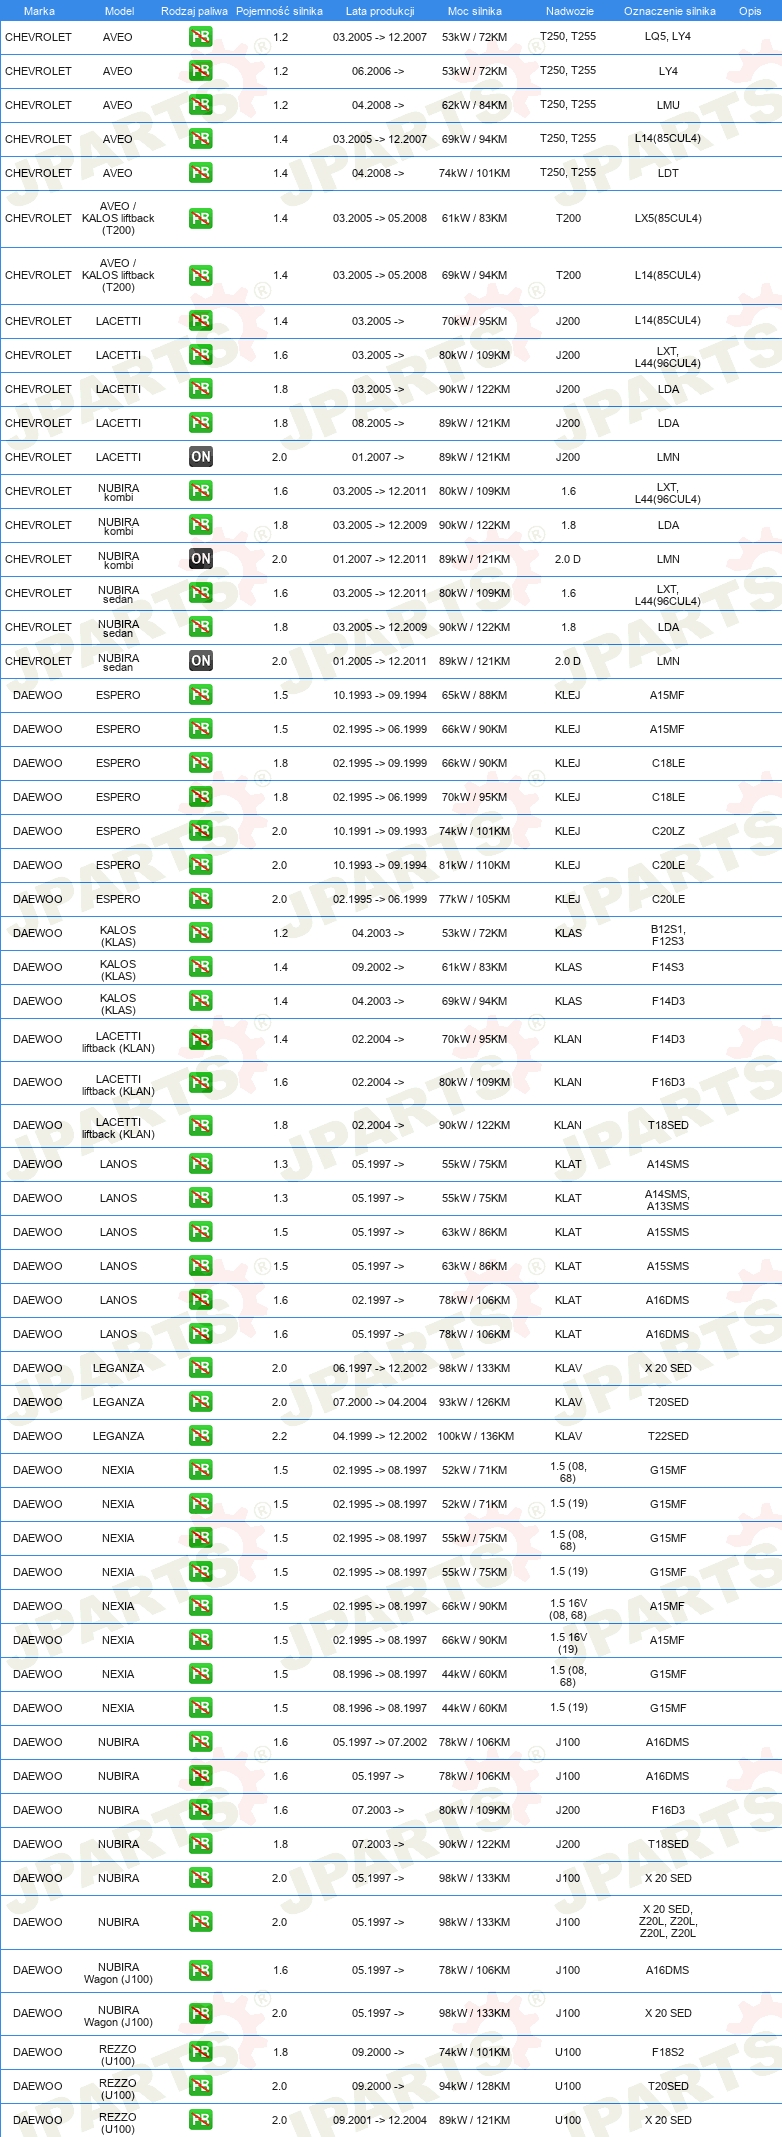
Task: Click petrol icon in Espero 65kW / 88KM row
Action: pos(201,695)
